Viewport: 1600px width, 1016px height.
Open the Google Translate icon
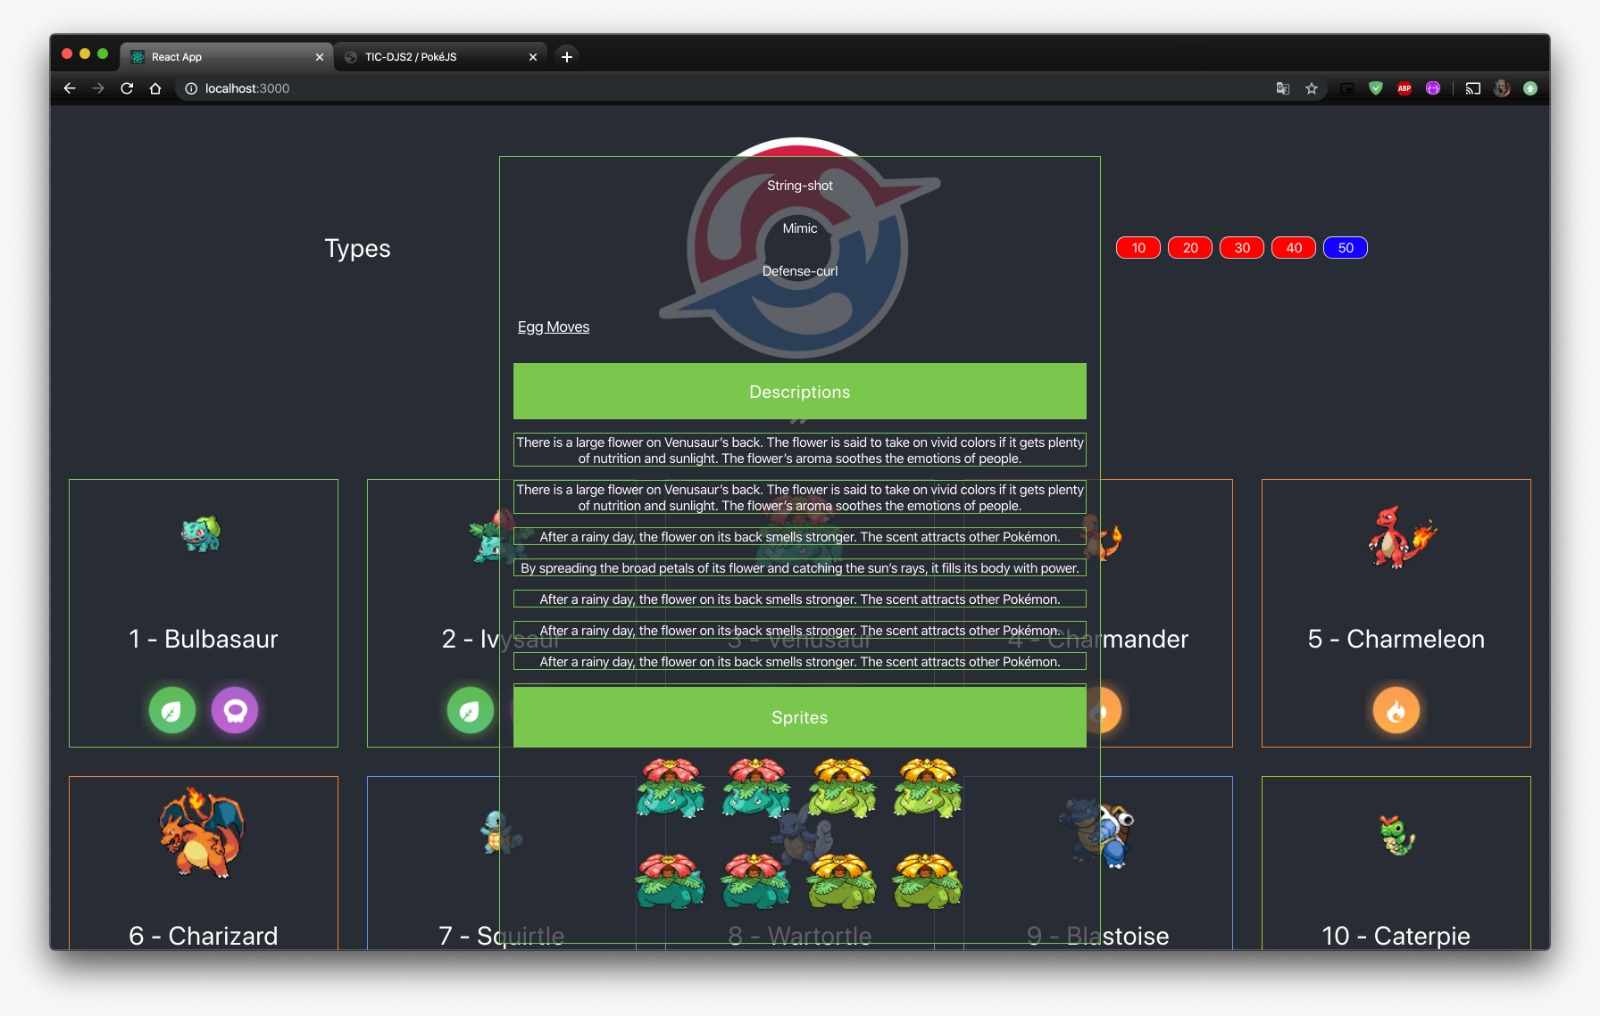(x=1283, y=88)
